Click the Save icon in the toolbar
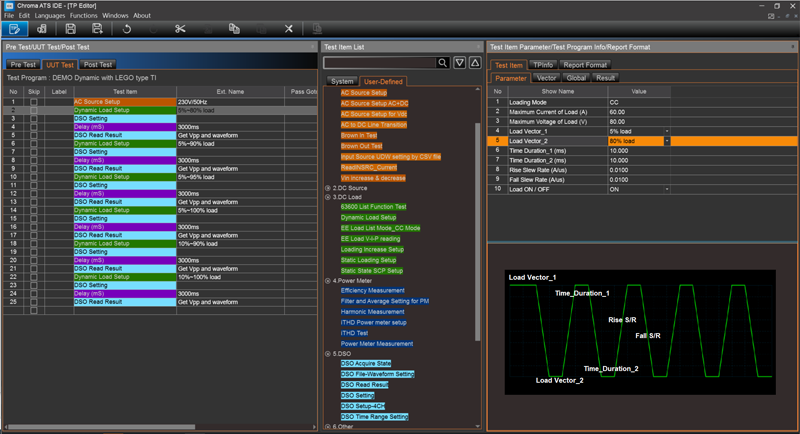800x434 pixels. click(71, 30)
